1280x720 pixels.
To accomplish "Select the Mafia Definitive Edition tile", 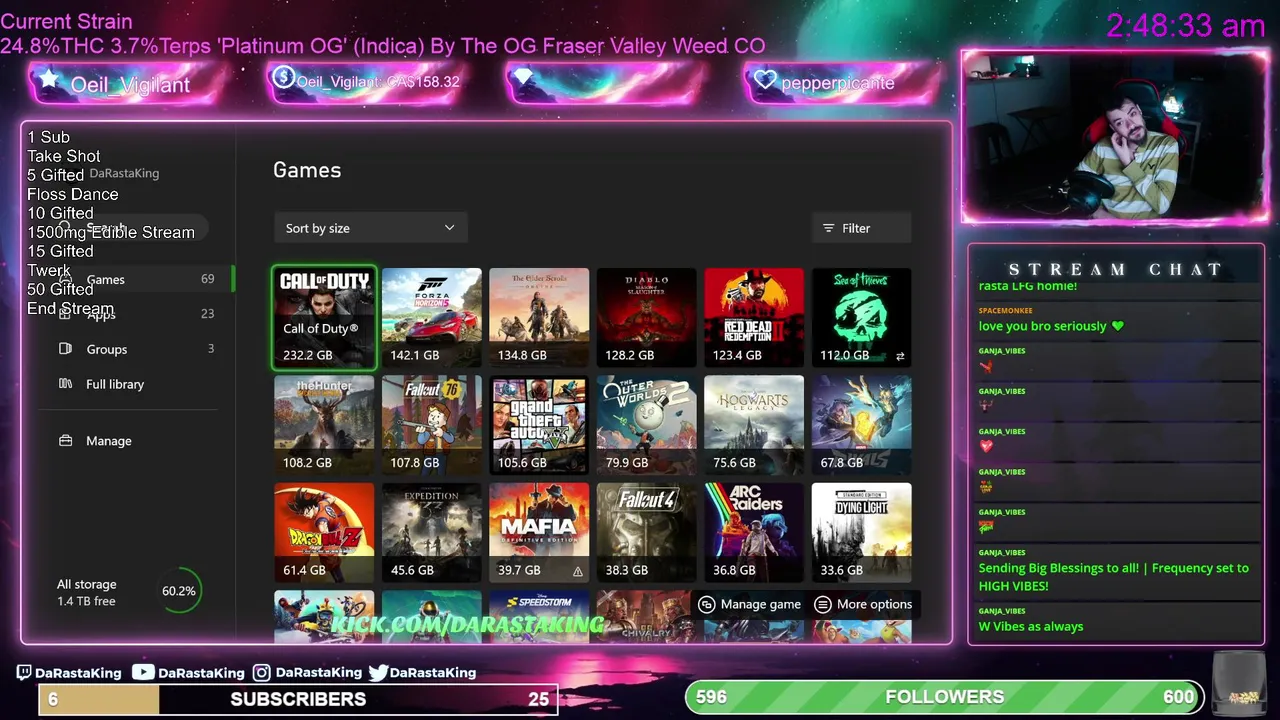I will click(539, 532).
